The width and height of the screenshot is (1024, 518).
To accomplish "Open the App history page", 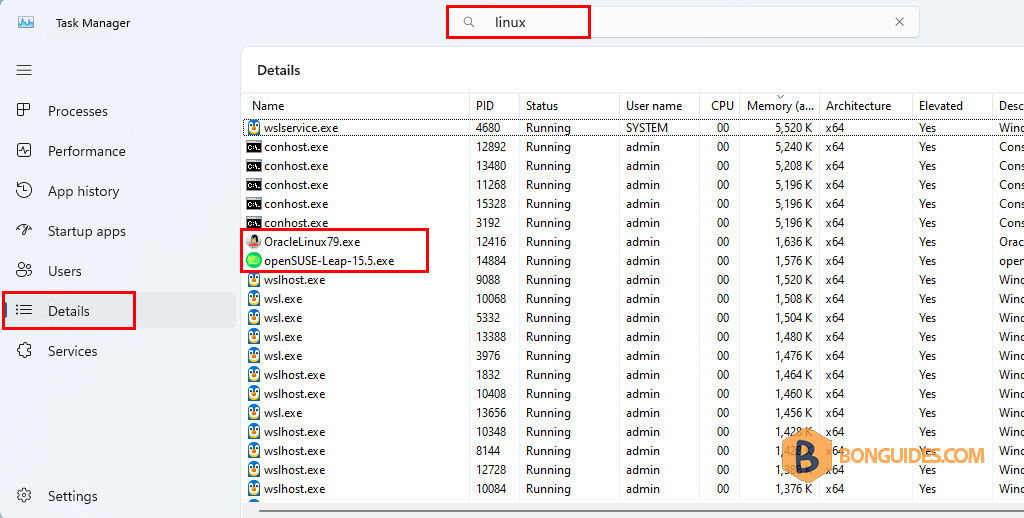I will [x=84, y=191].
